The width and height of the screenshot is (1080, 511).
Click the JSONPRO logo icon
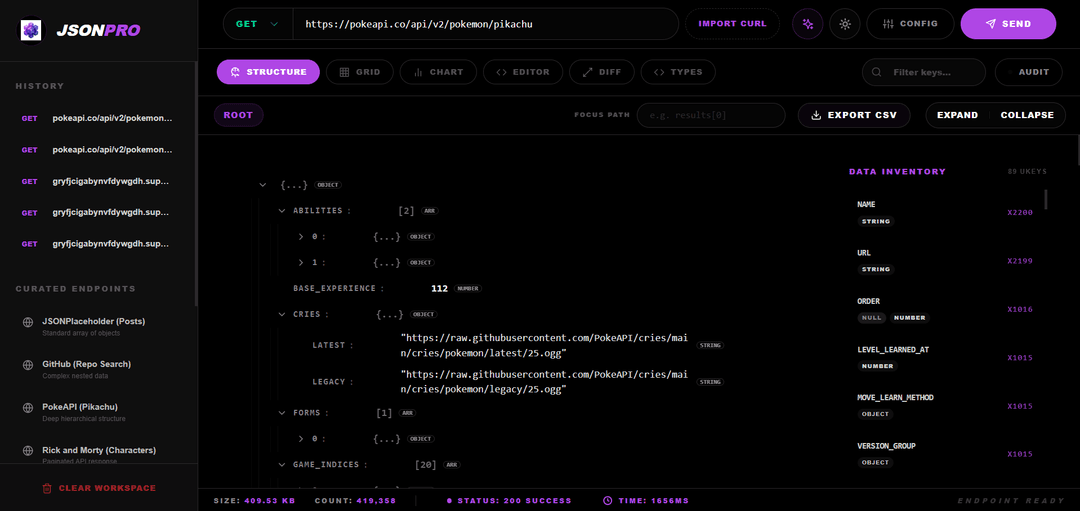(30, 30)
